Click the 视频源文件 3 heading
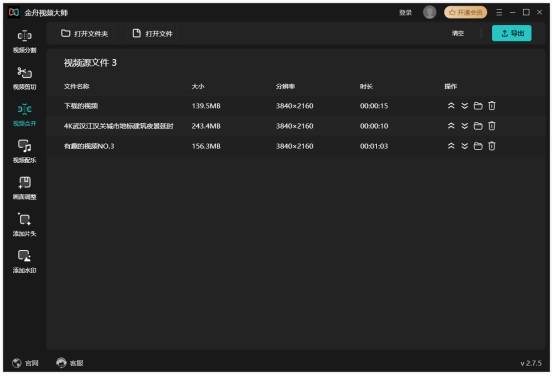553x376 pixels. click(90, 63)
